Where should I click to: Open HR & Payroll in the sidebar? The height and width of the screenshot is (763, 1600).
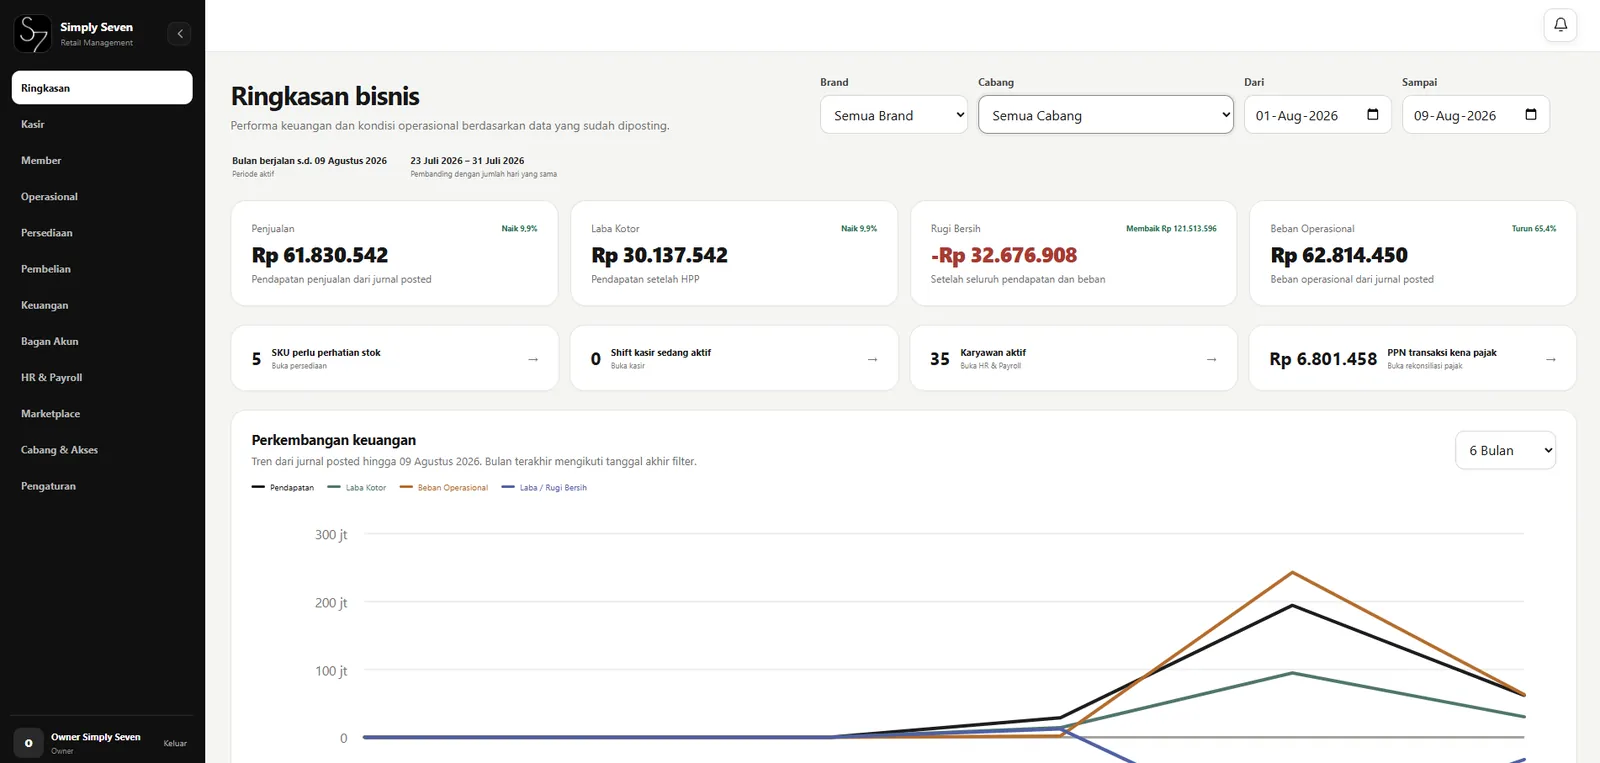(x=102, y=378)
